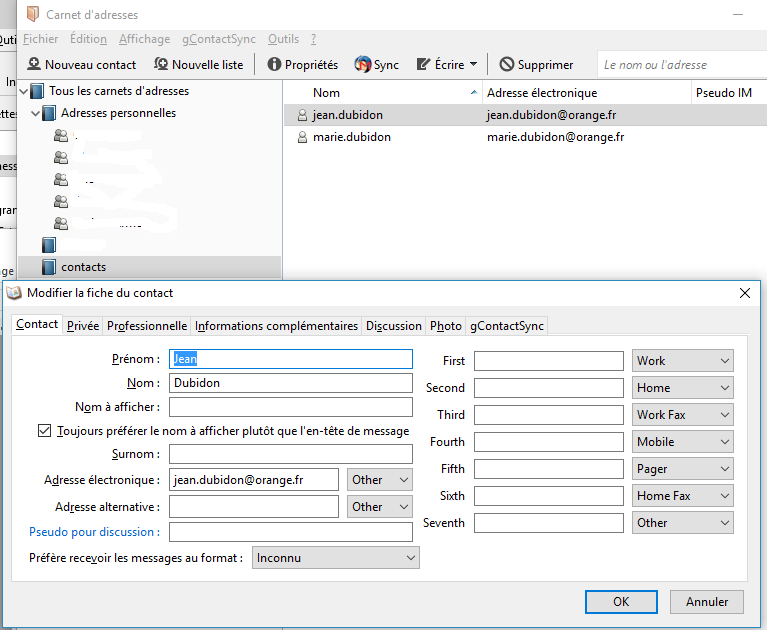Open the gContactSync menu
The width and height of the screenshot is (767, 630).
tap(218, 39)
